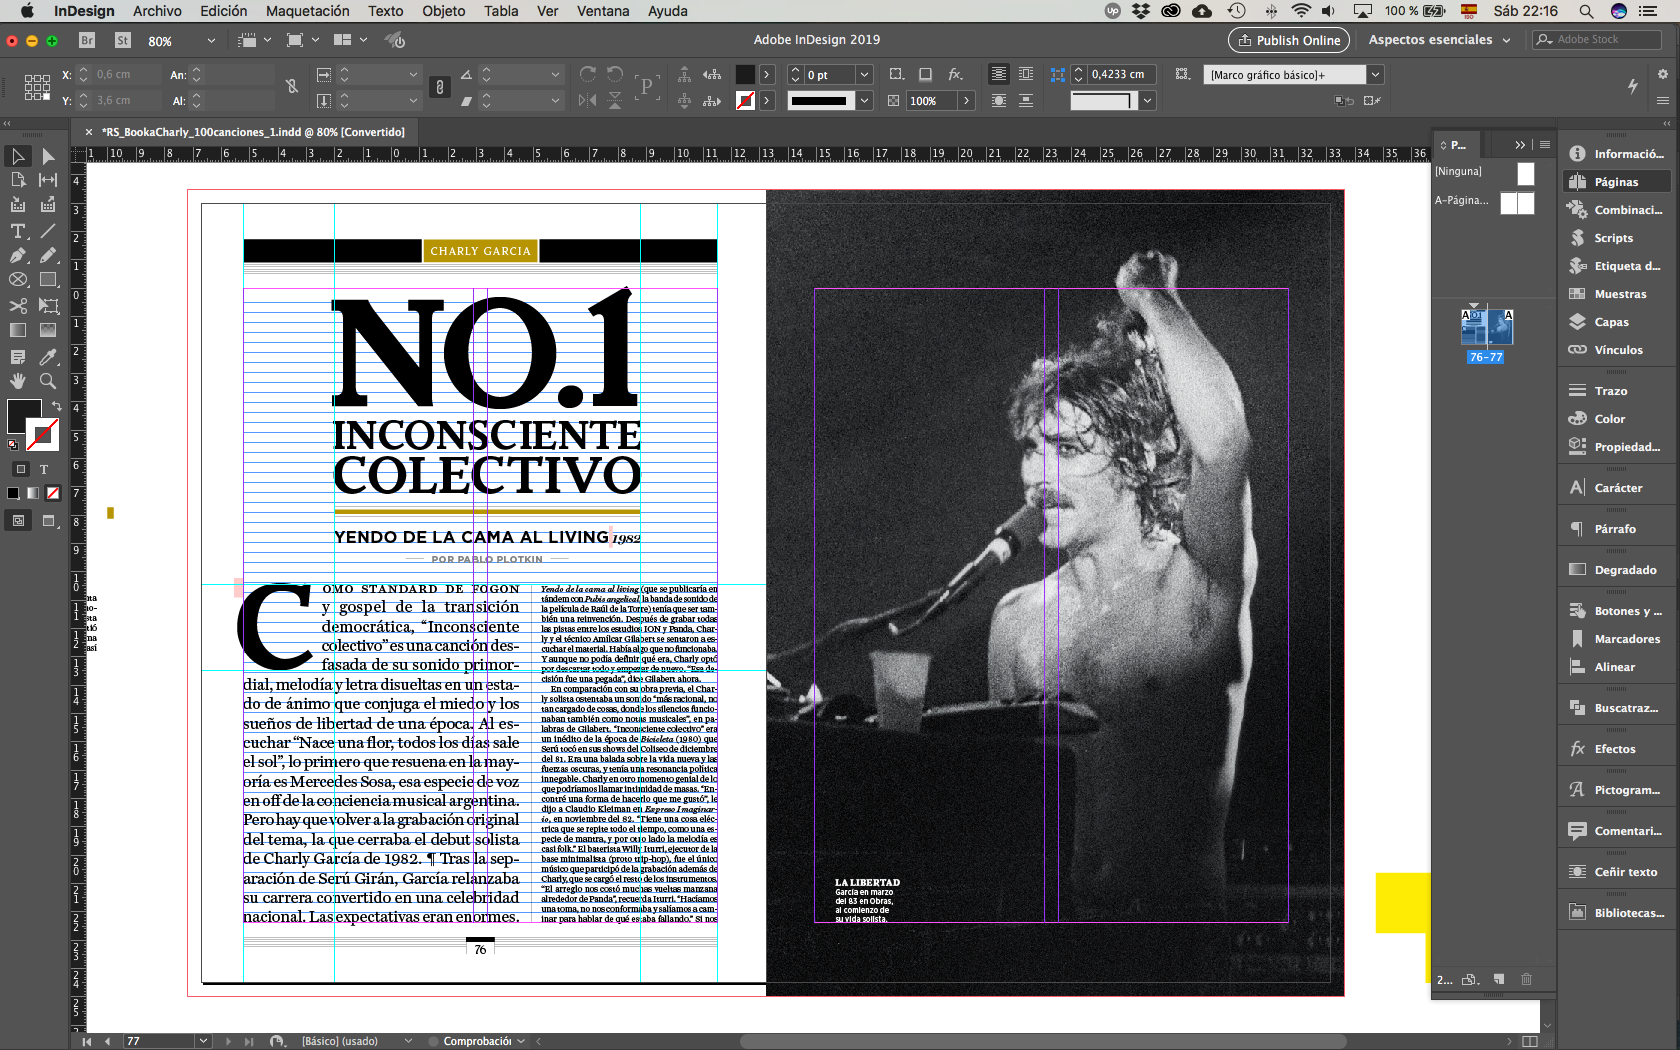Open the Archivo menu
The image size is (1680, 1050).
coord(157,11)
